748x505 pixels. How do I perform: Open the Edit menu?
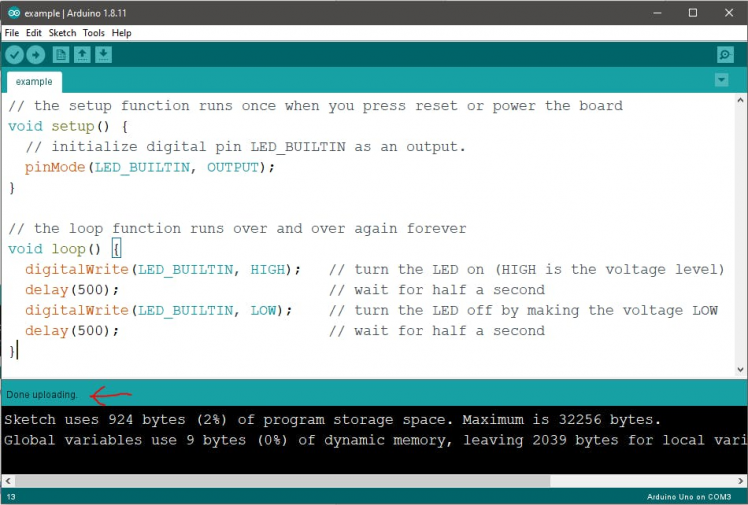34,33
